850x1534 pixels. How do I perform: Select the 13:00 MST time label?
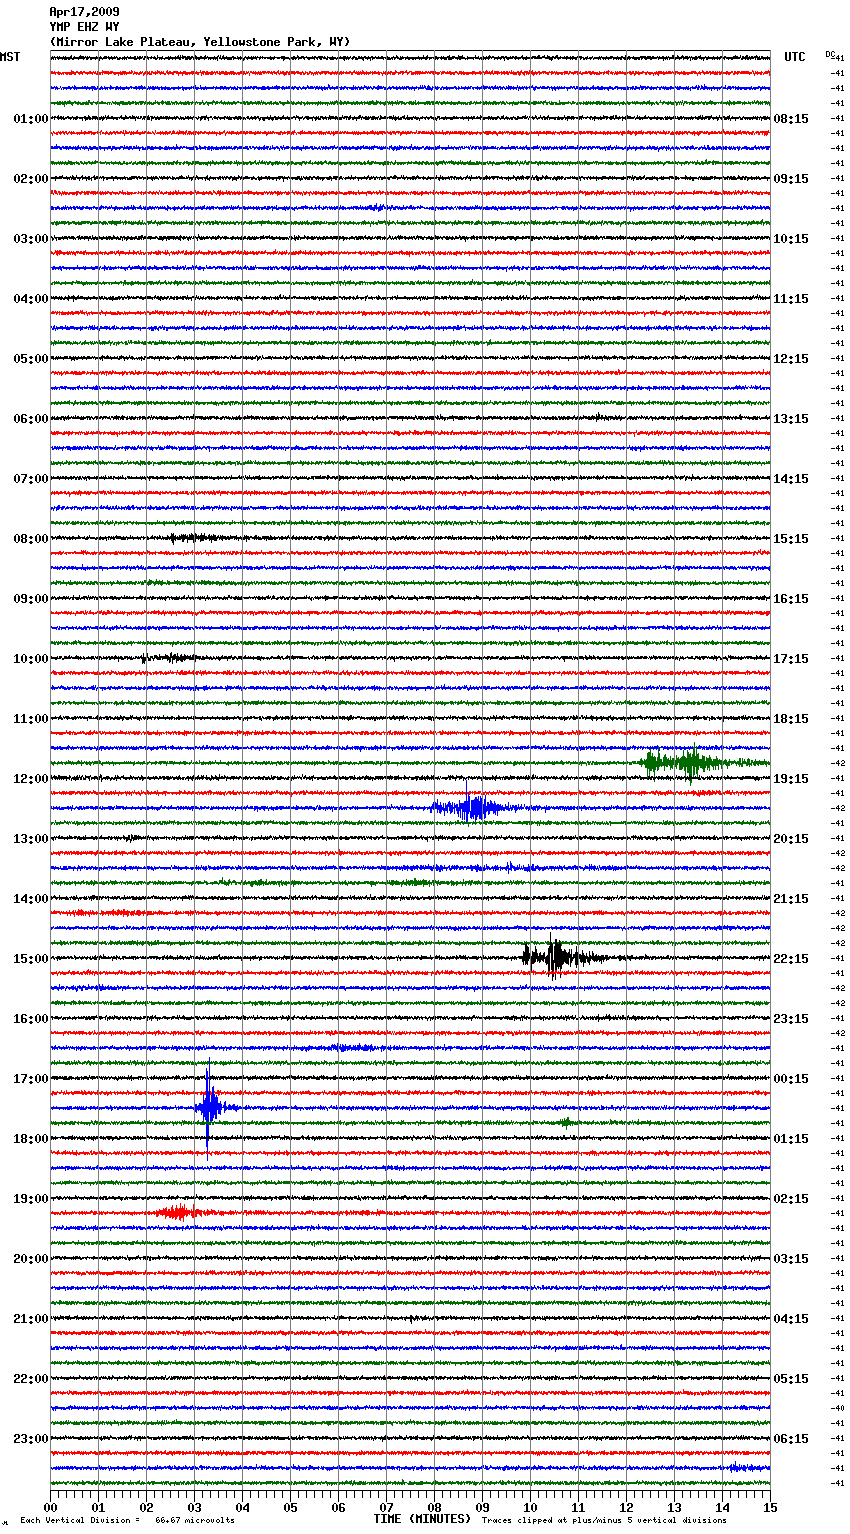tap(30, 839)
